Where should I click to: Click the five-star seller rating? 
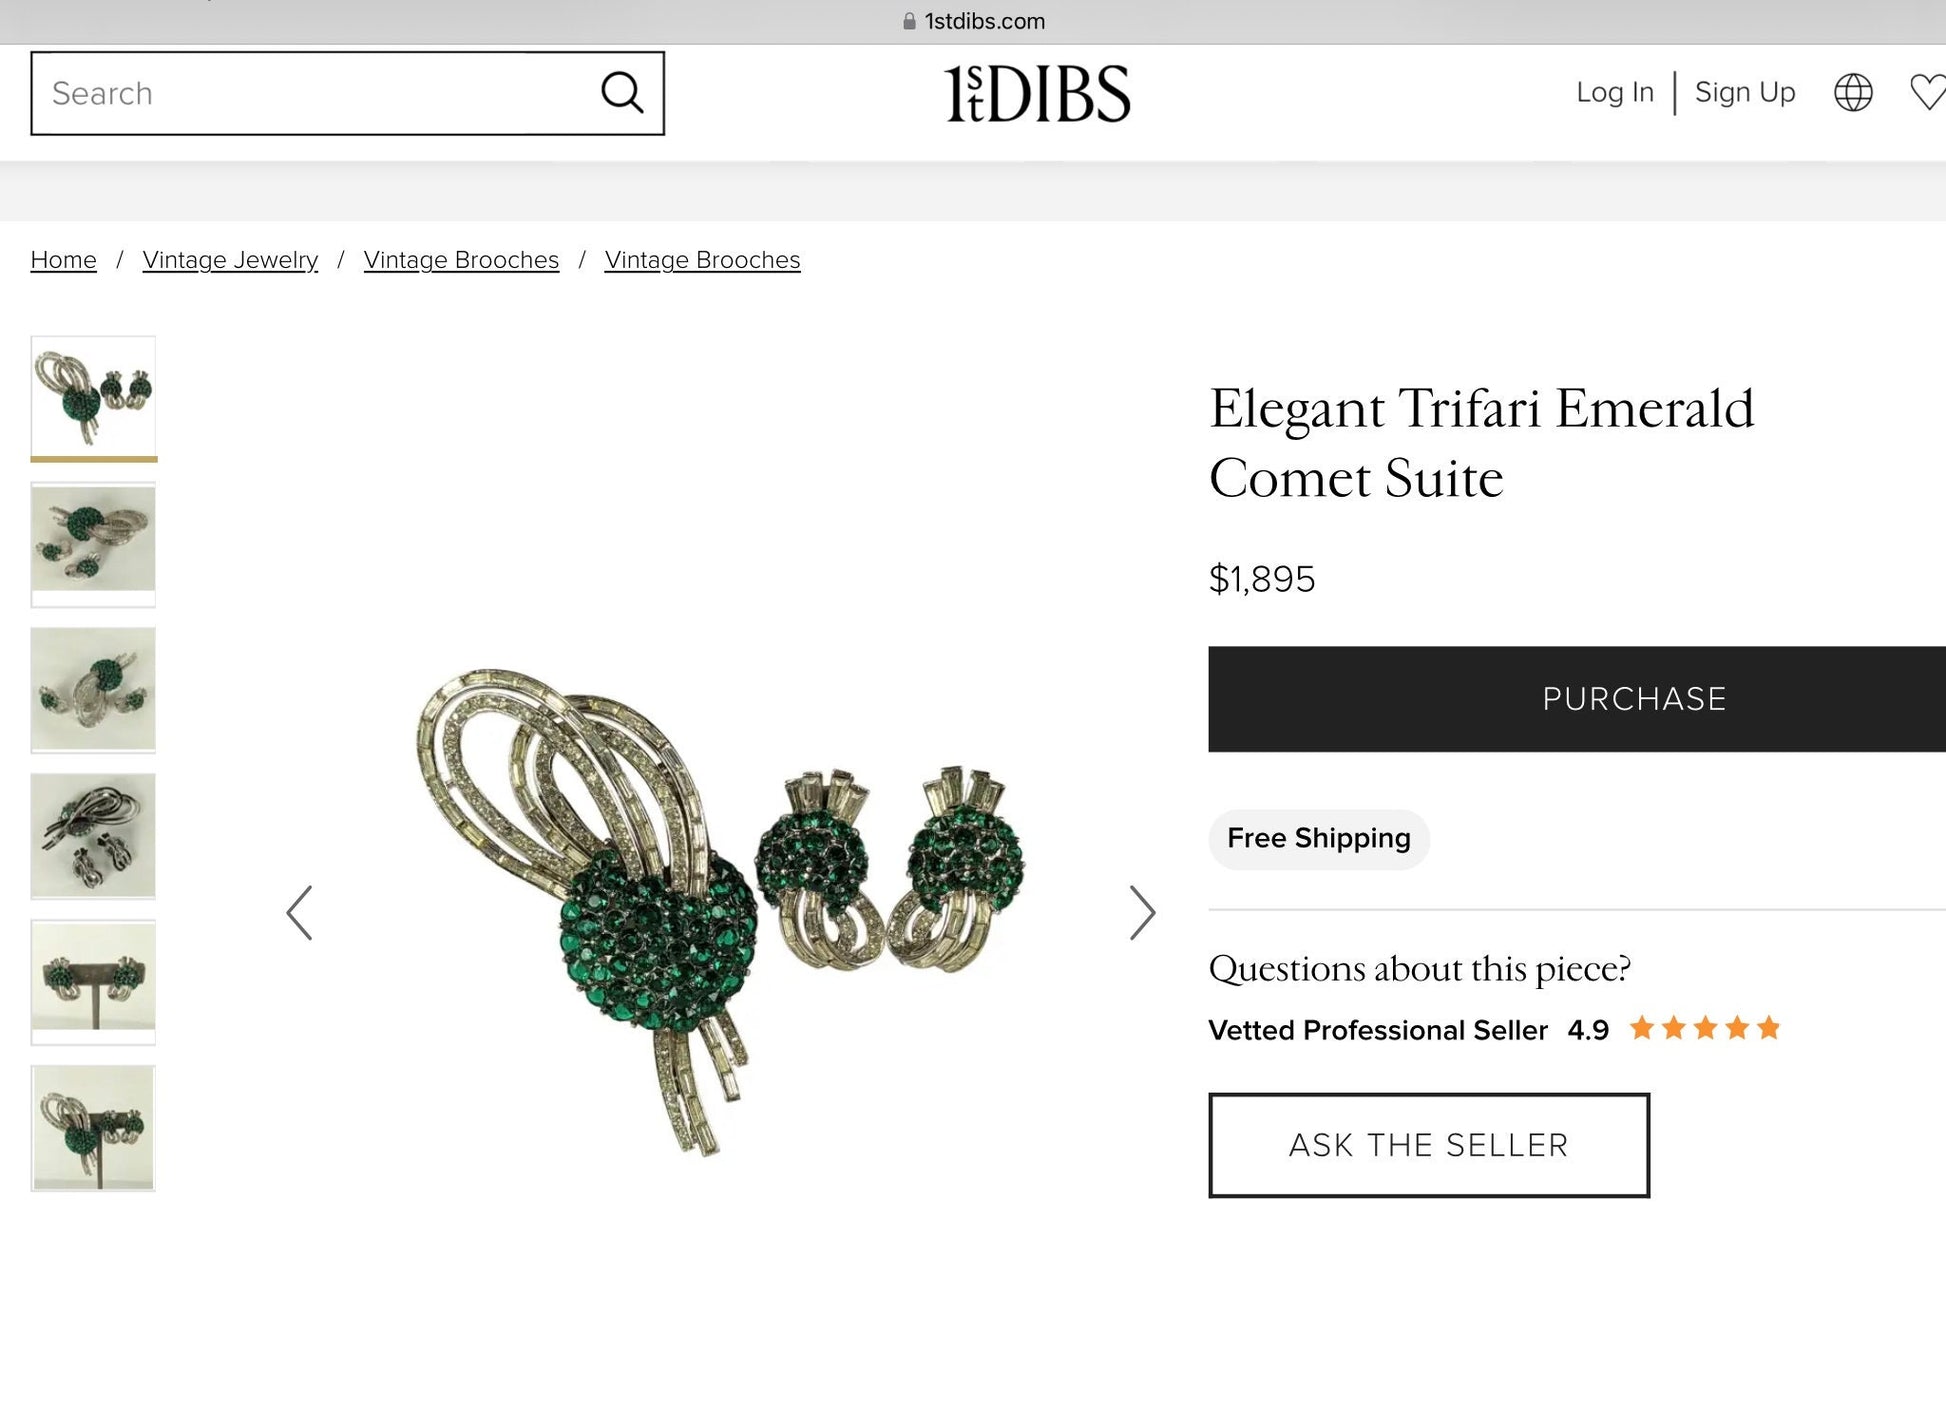(1705, 1028)
